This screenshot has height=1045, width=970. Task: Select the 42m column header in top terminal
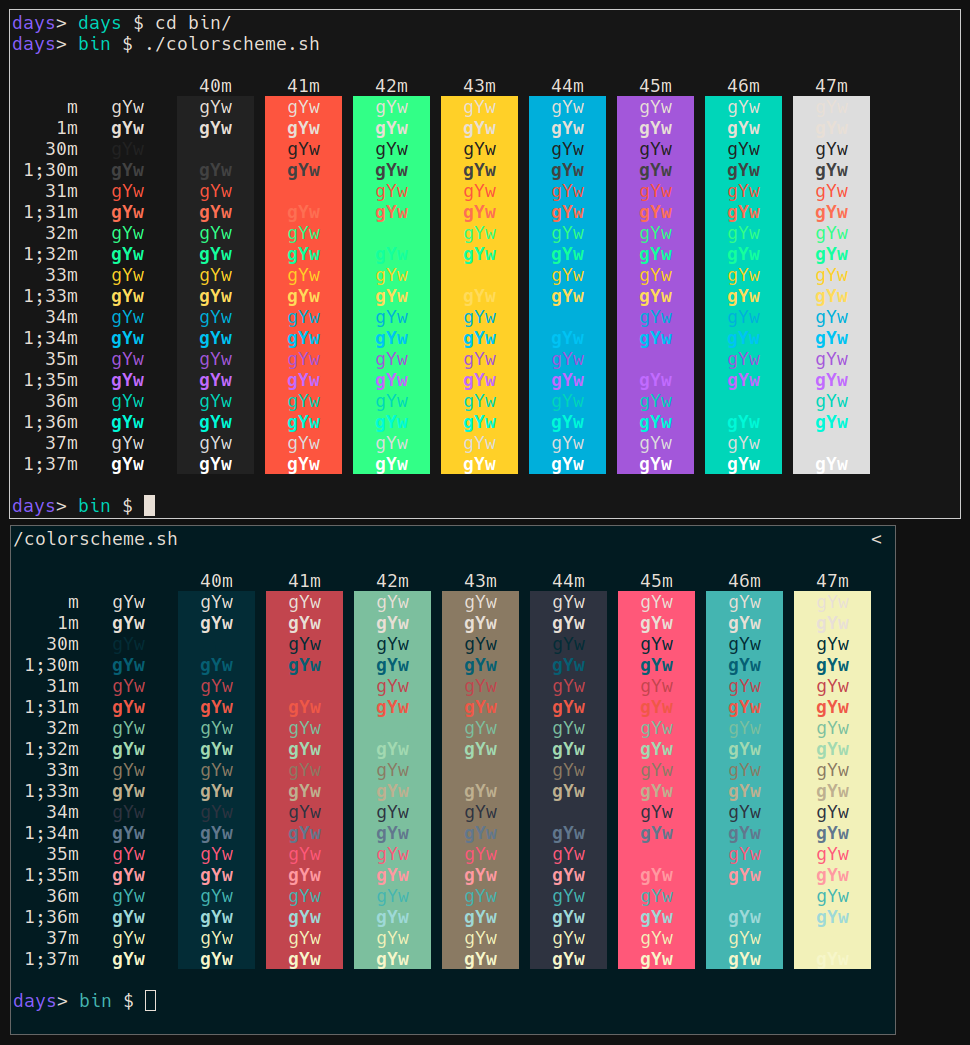(391, 86)
